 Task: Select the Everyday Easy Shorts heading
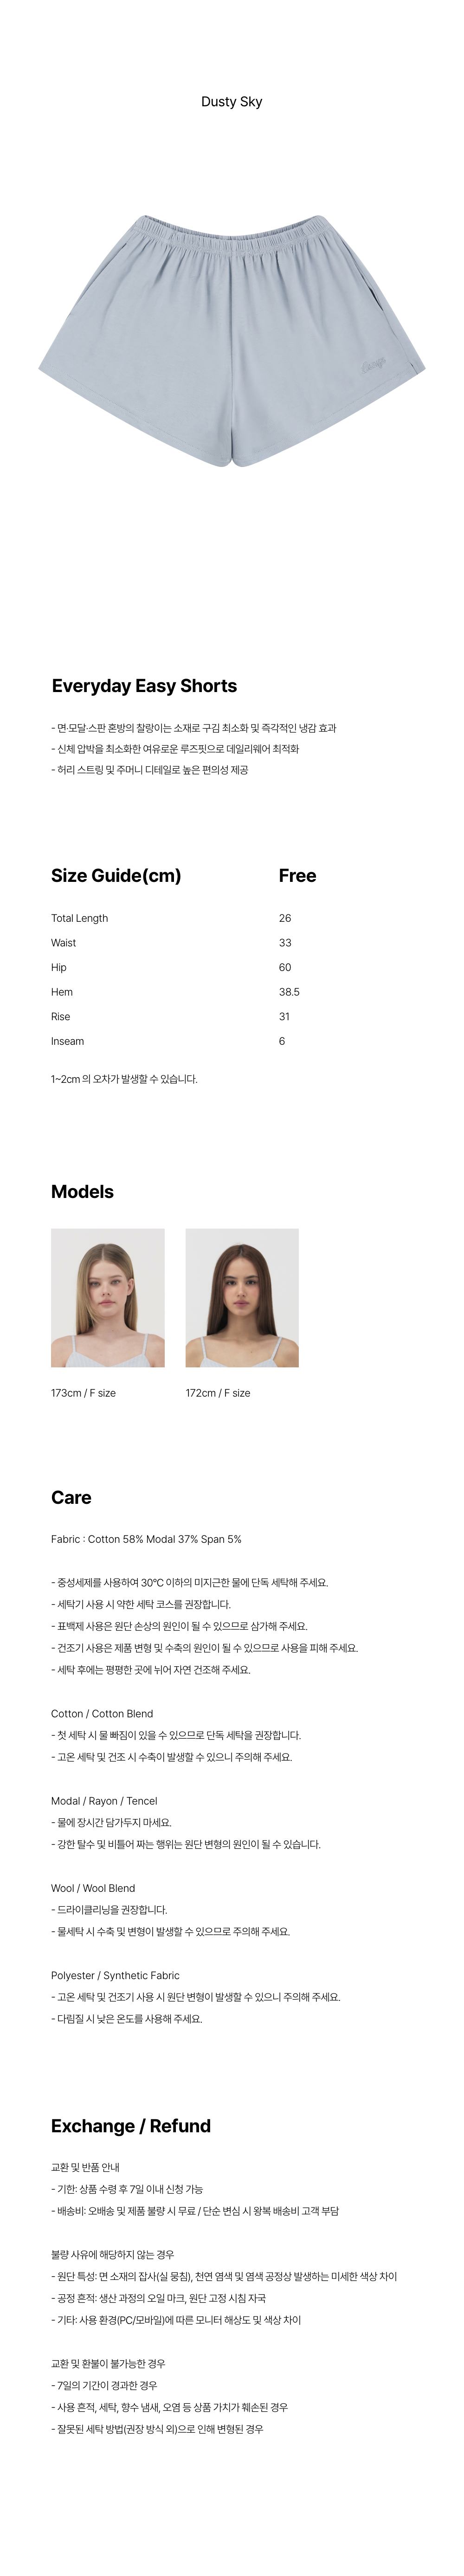tap(144, 686)
